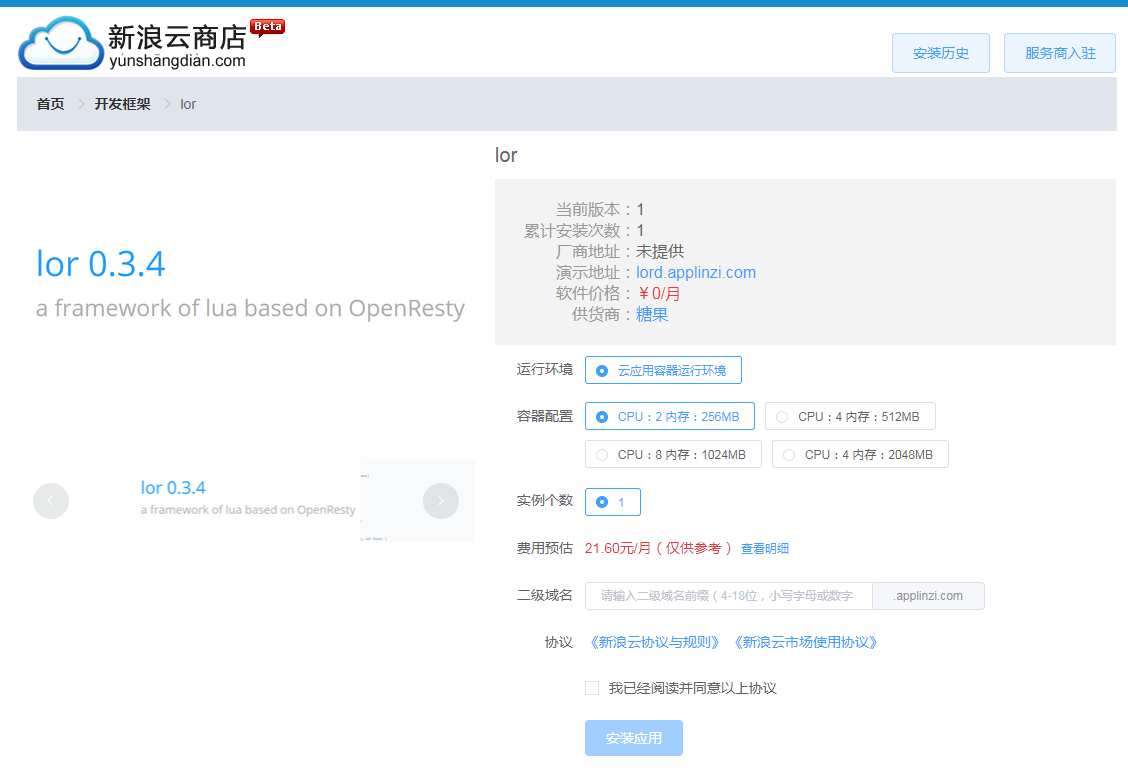The height and width of the screenshot is (780, 1128).
Task: Open supplier 糖果 link
Action: pyautogui.click(x=652, y=314)
